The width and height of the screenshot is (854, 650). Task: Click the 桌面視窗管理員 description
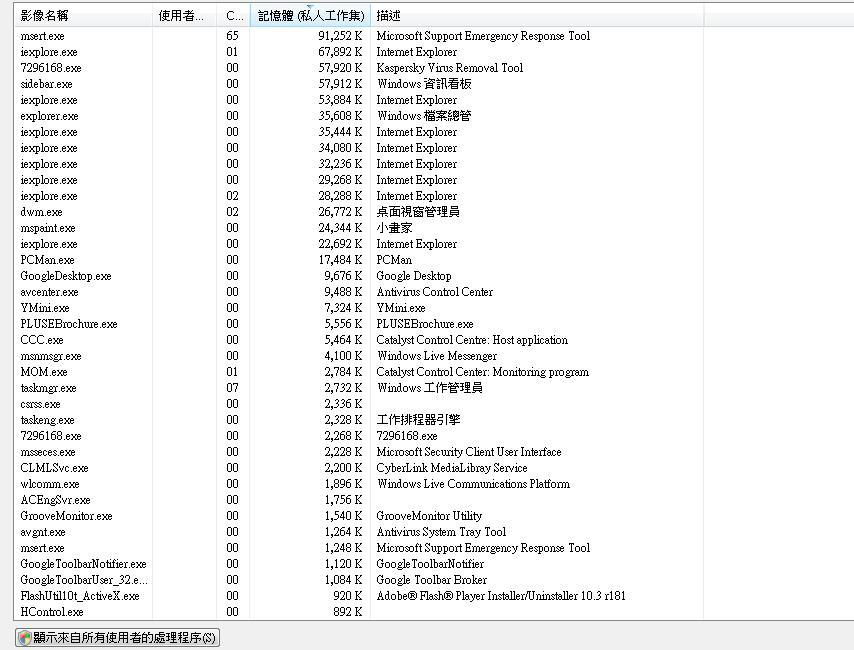point(418,212)
